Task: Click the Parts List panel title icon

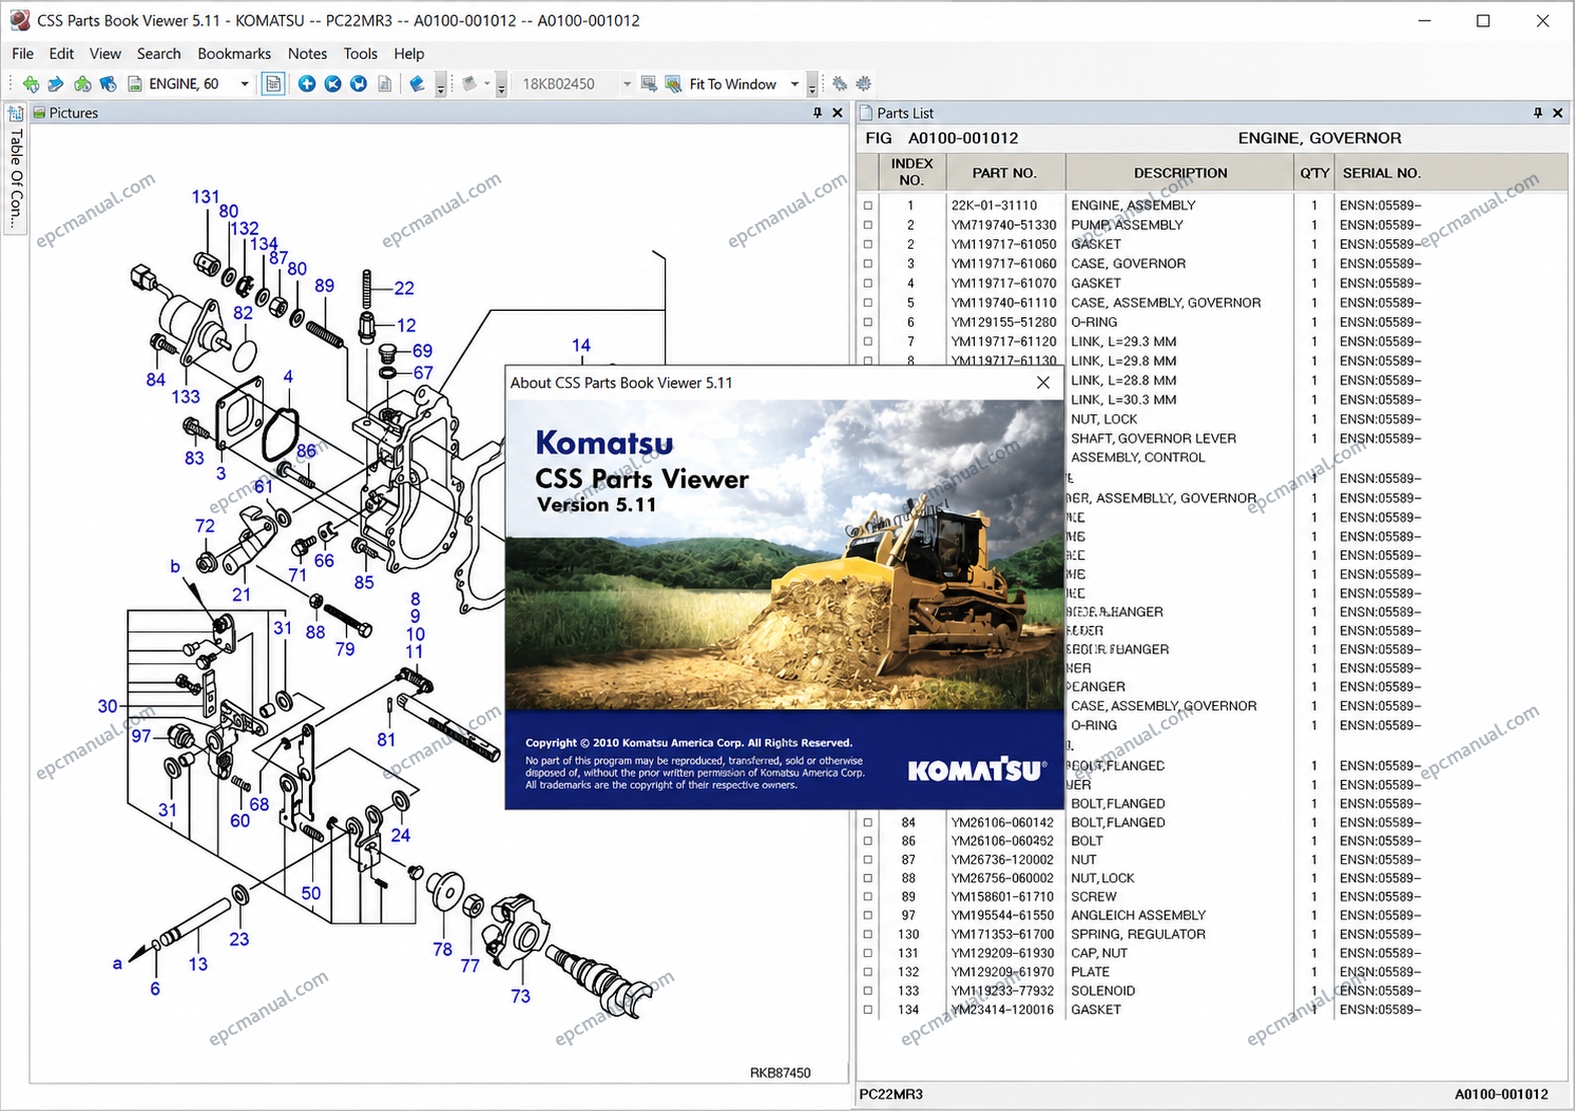Action: (867, 113)
